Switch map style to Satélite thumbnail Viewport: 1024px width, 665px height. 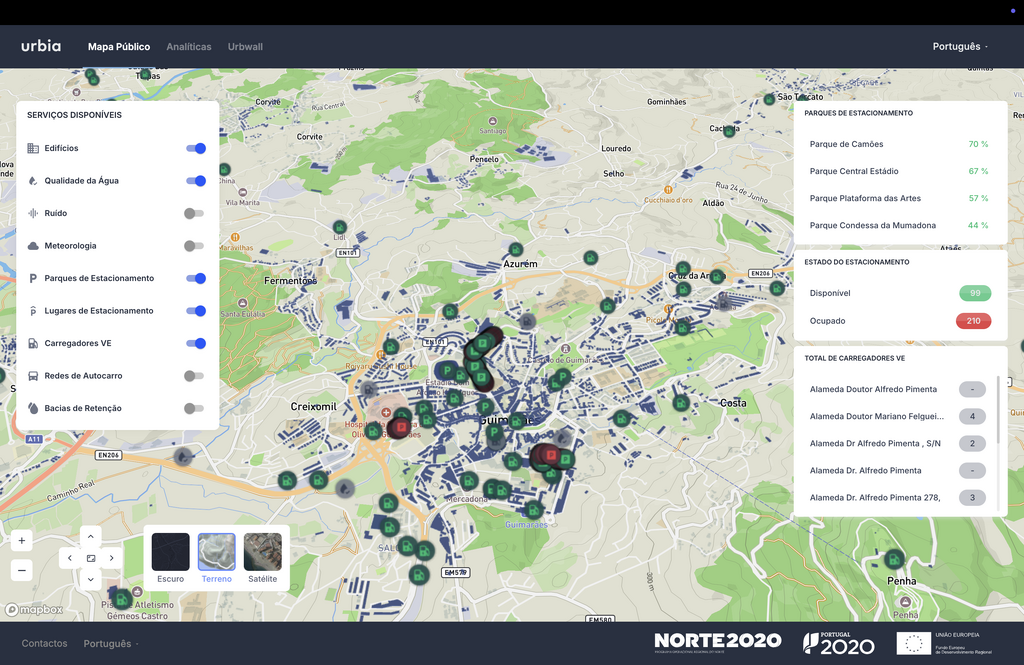coord(263,552)
